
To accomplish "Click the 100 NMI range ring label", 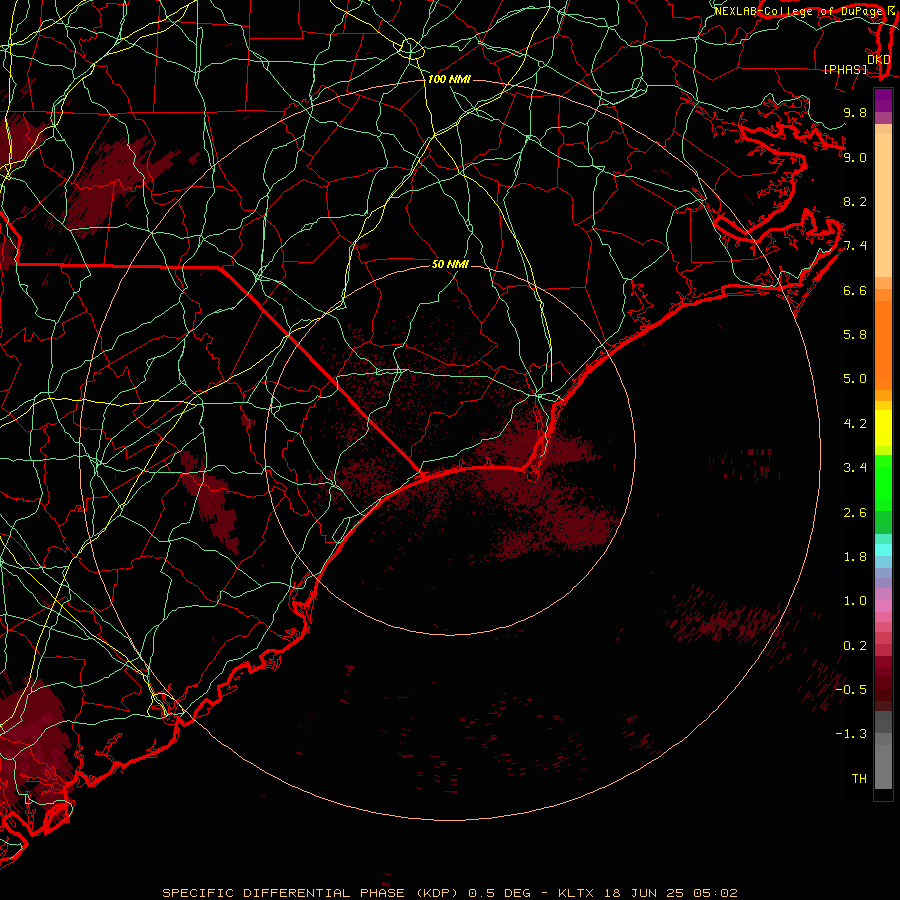I will point(449,79).
